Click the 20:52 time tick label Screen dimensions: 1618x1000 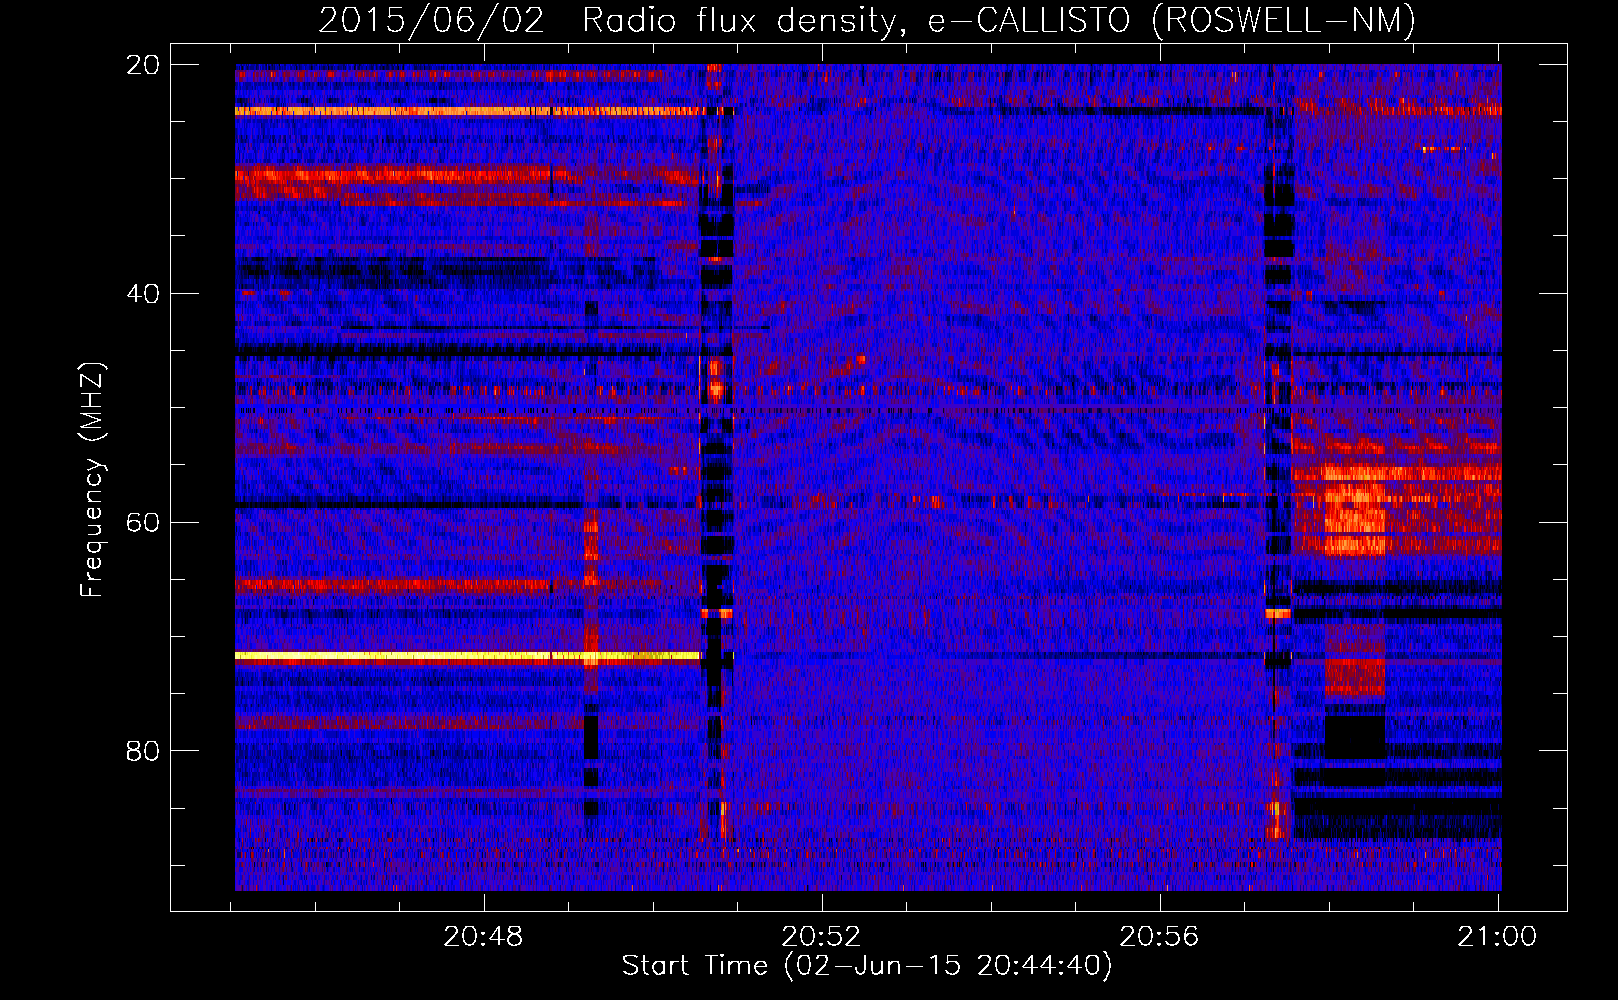821,937
